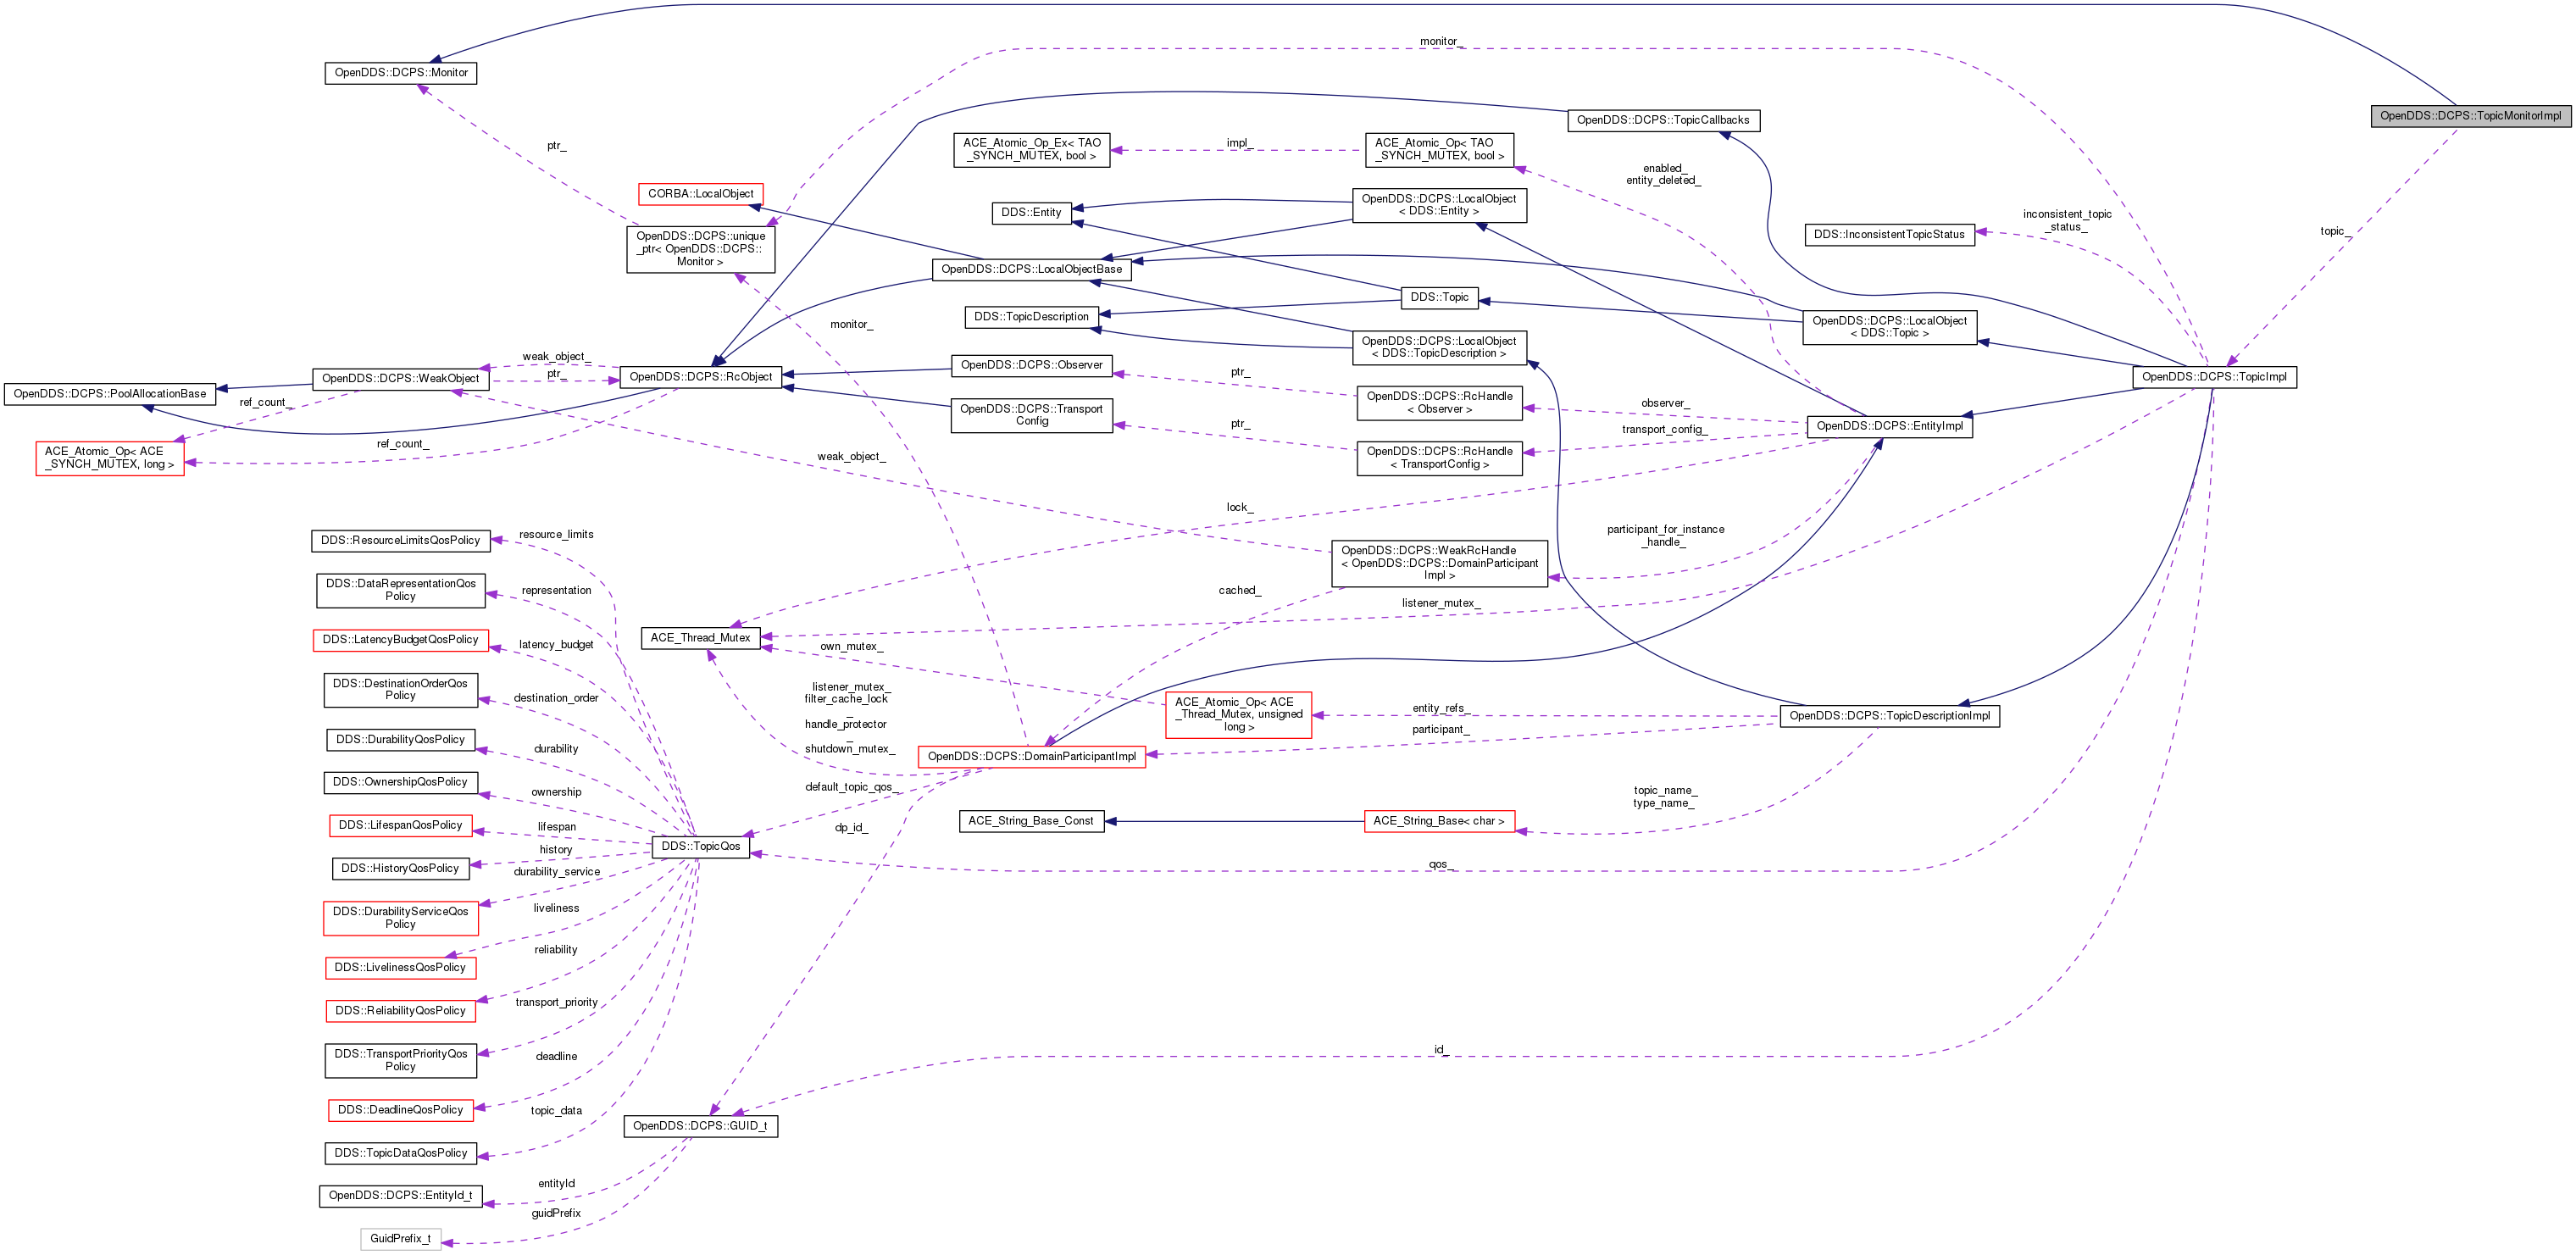
Task: Select the DDS::TopicQos class node
Action: pyautogui.click(x=700, y=845)
